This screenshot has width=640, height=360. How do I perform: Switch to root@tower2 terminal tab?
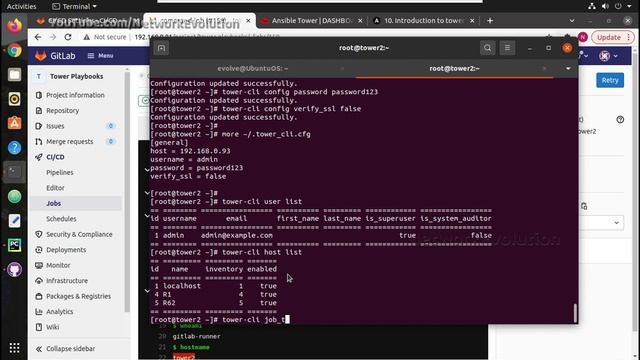(454, 69)
